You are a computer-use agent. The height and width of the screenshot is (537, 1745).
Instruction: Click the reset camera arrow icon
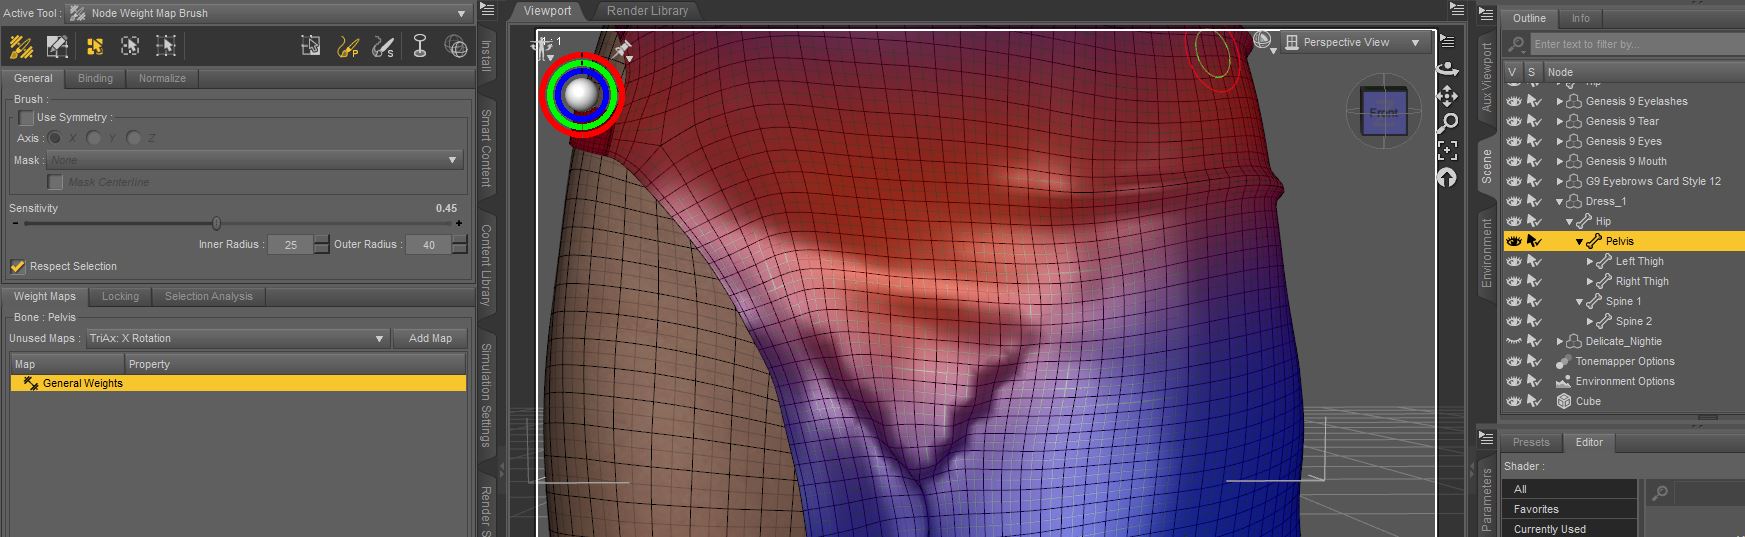[x=1447, y=177]
